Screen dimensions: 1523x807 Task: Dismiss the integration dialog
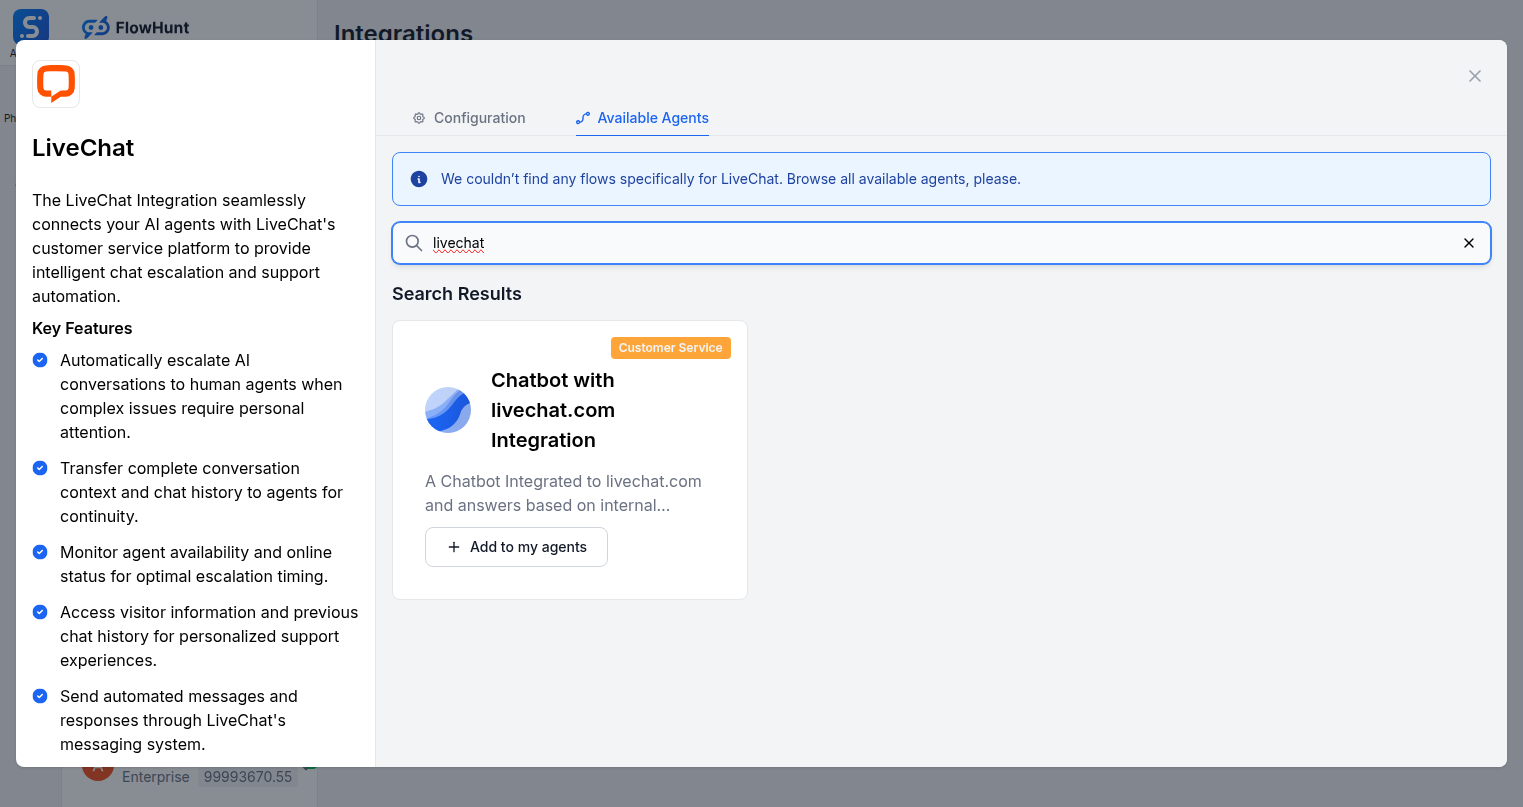(1475, 75)
